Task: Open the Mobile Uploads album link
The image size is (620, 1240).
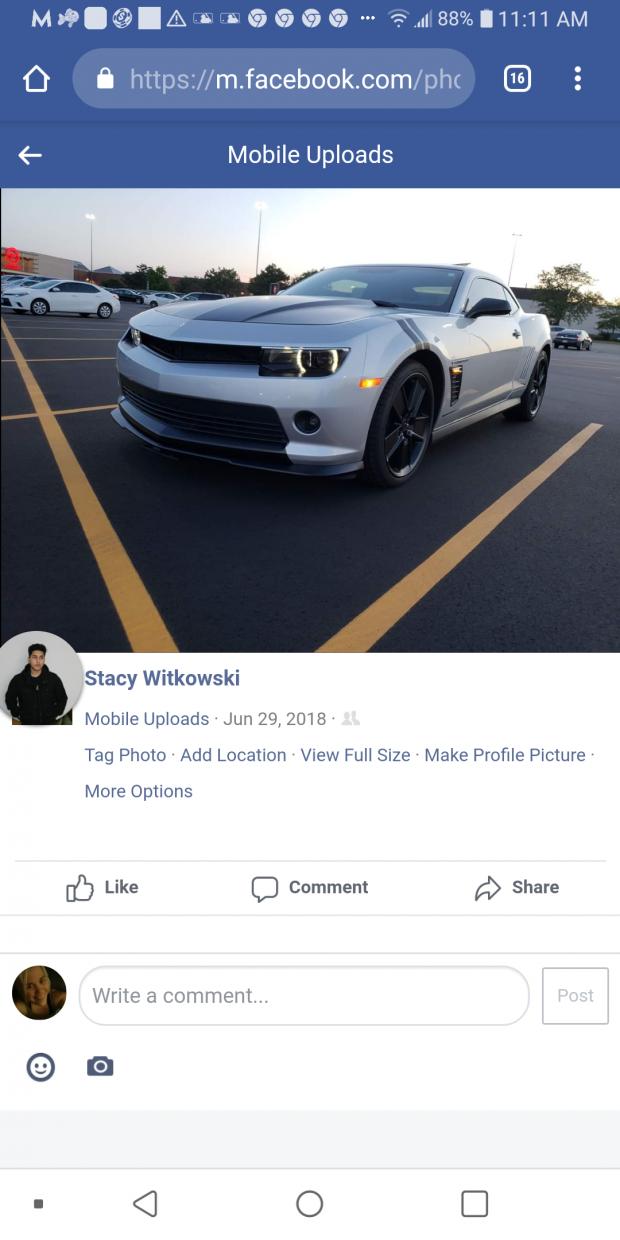Action: coord(147,719)
